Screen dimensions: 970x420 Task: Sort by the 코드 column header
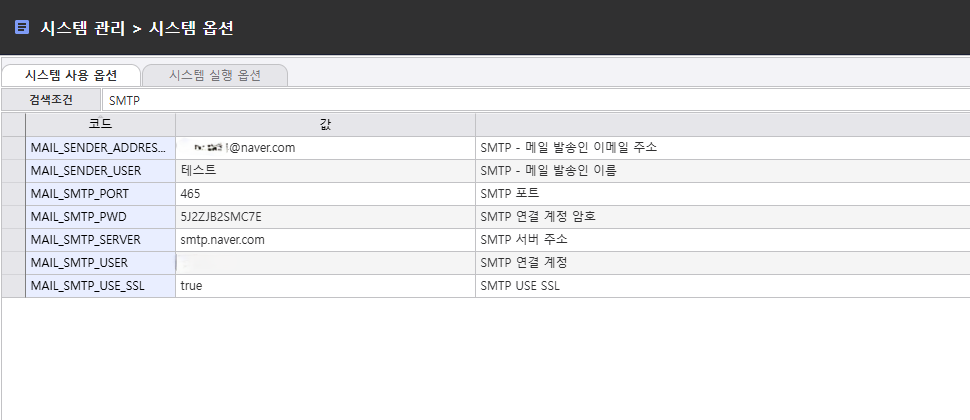coord(100,124)
